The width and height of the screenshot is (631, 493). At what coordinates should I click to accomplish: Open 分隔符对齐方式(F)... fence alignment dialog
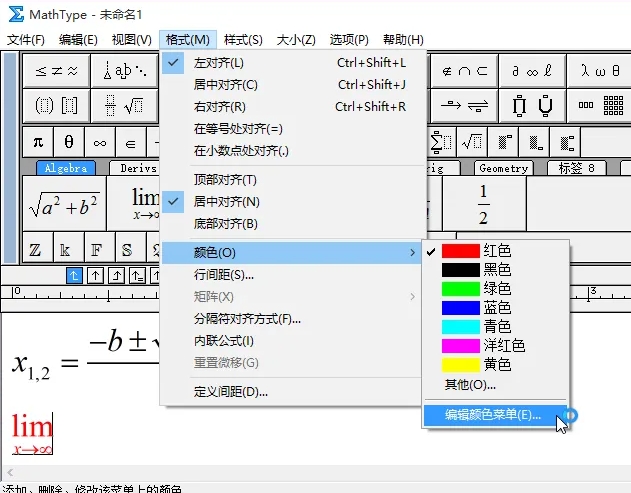pyautogui.click(x=293, y=319)
